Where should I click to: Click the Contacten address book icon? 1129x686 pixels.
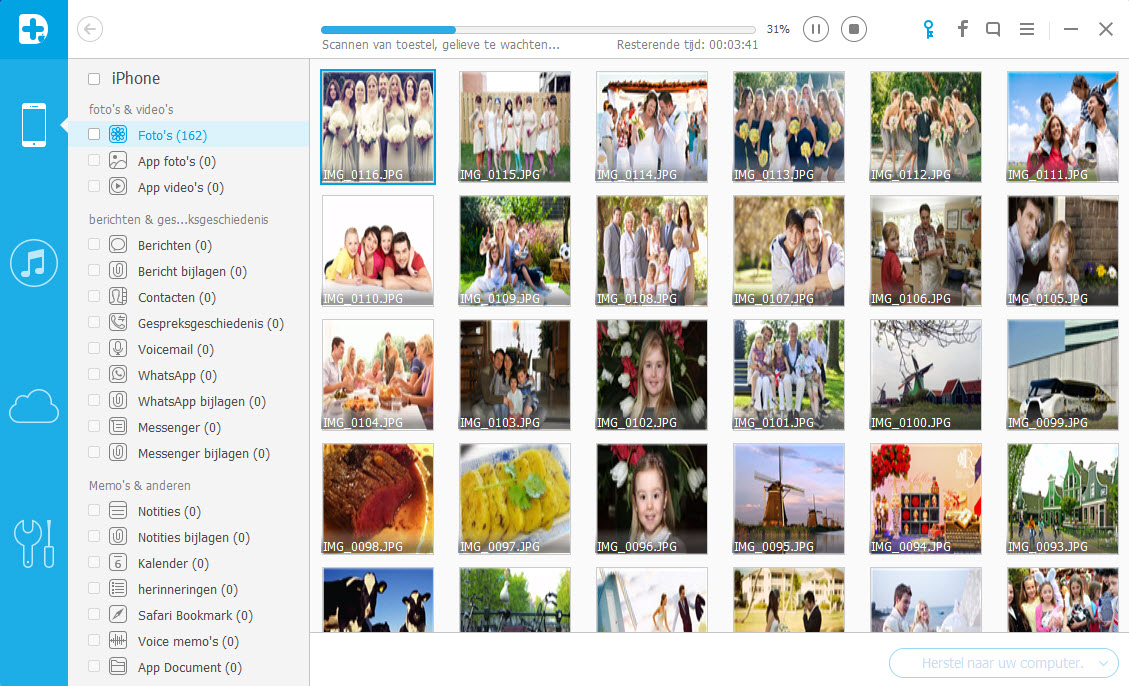(x=118, y=297)
